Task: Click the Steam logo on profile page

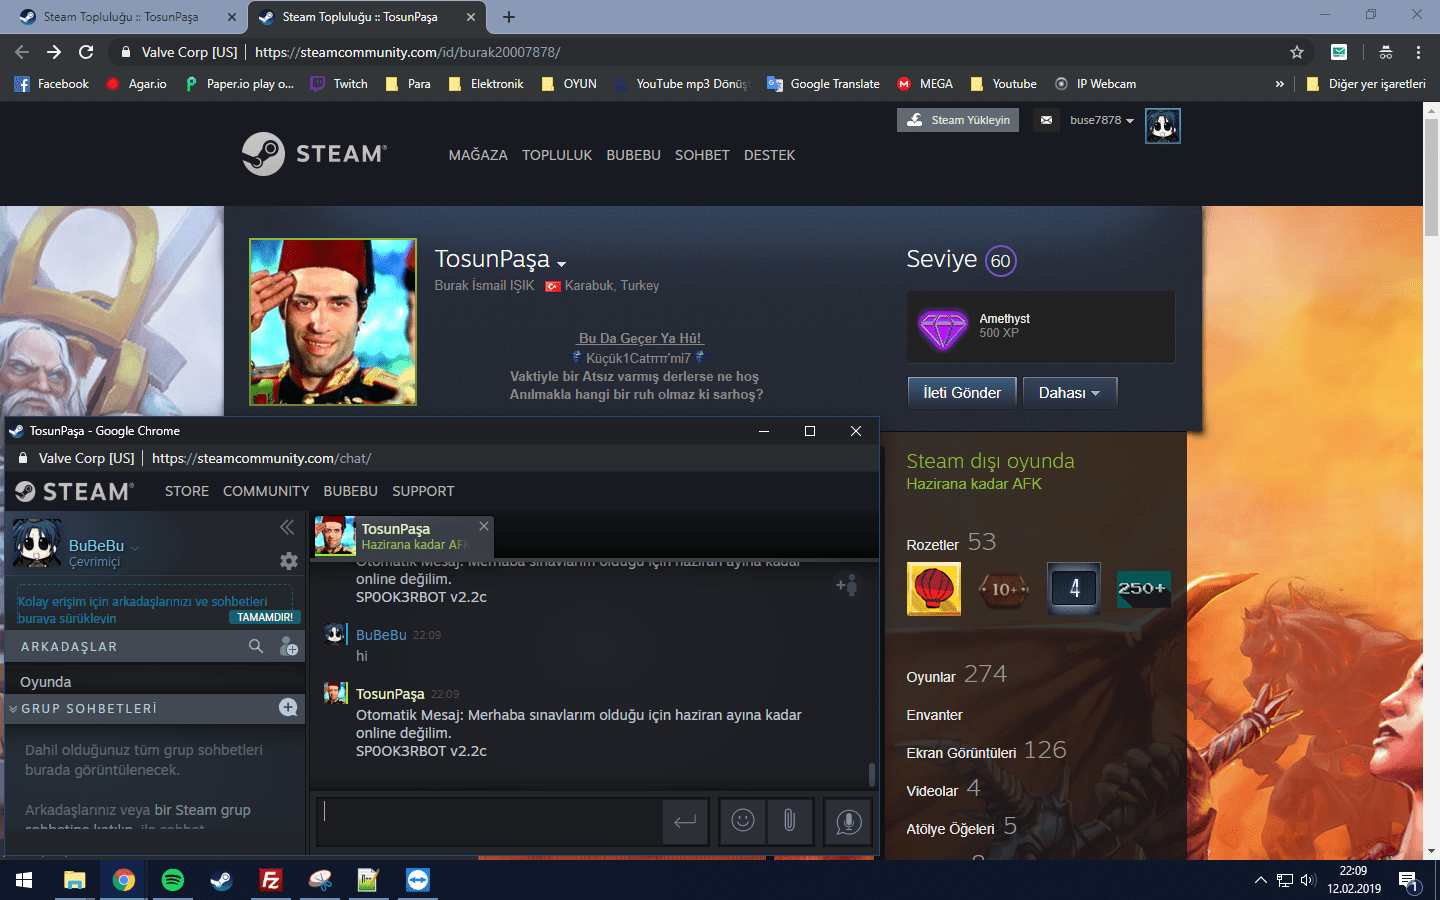Action: coord(314,154)
